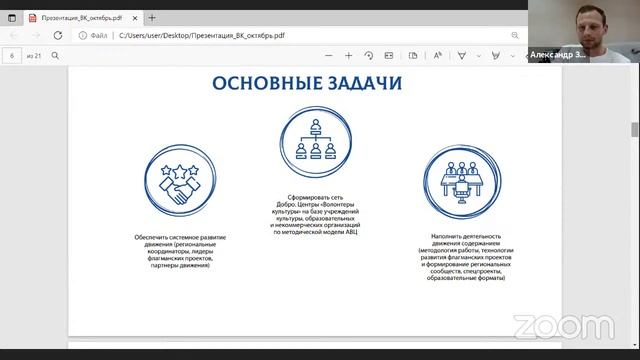The width and height of the screenshot is (640, 360).
Task: Select the Draw pen tool
Action: 462,56
